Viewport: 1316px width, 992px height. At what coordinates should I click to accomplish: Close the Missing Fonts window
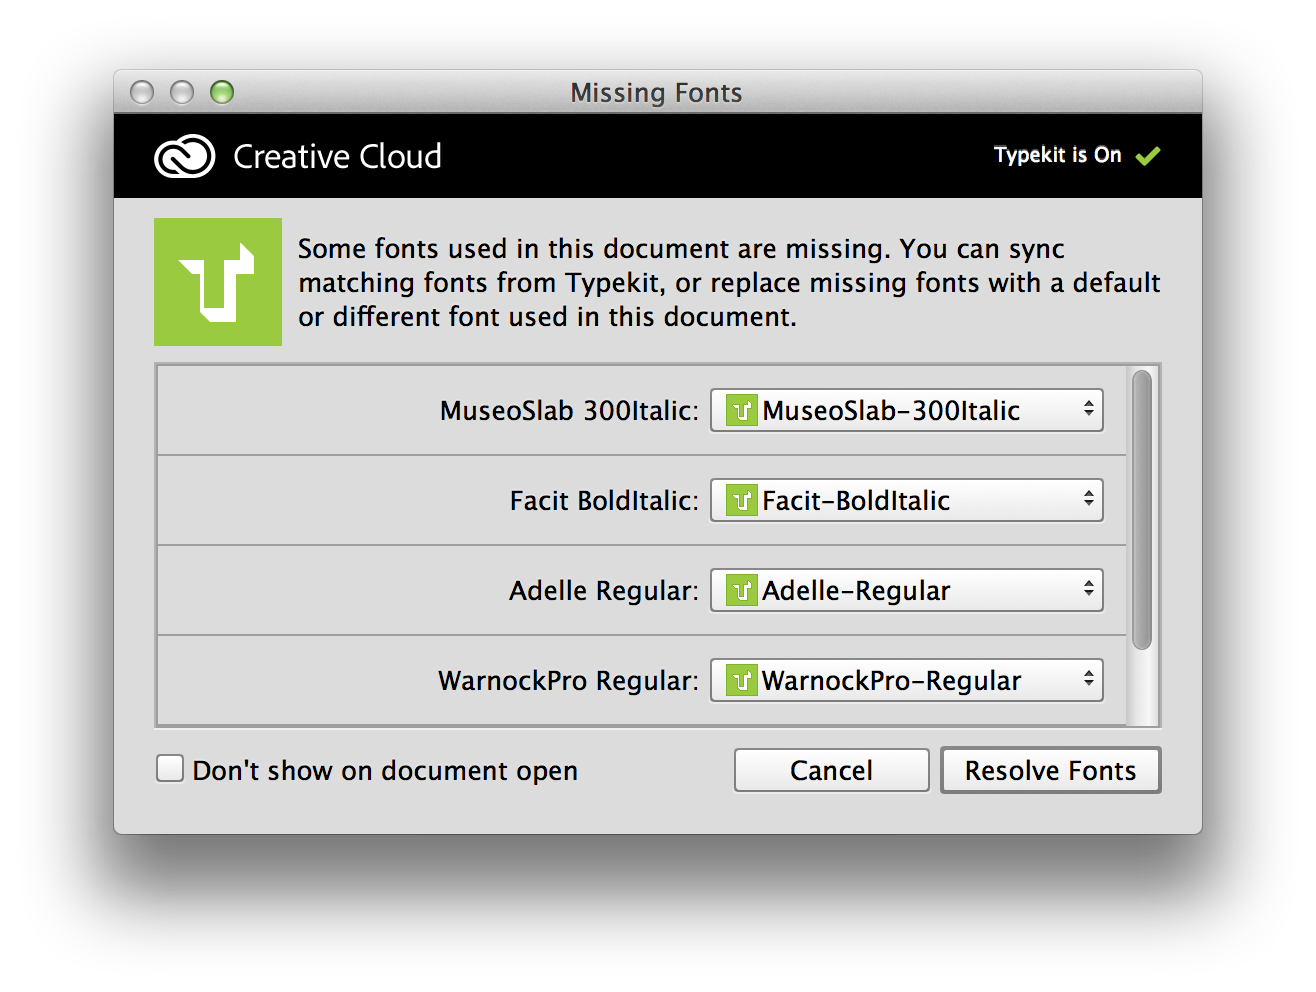[142, 92]
